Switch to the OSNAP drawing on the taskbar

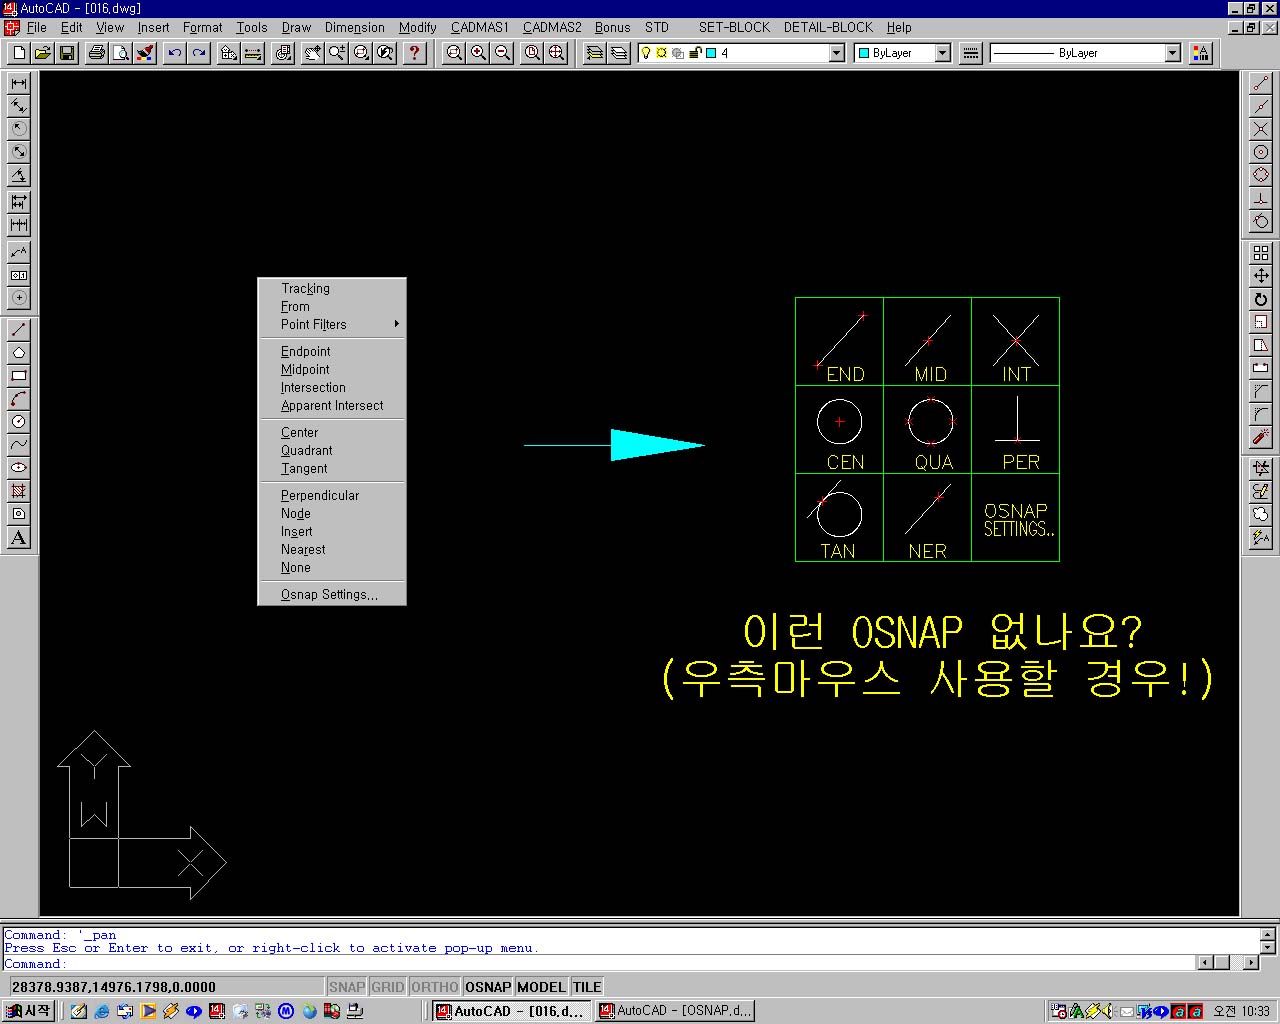675,1010
